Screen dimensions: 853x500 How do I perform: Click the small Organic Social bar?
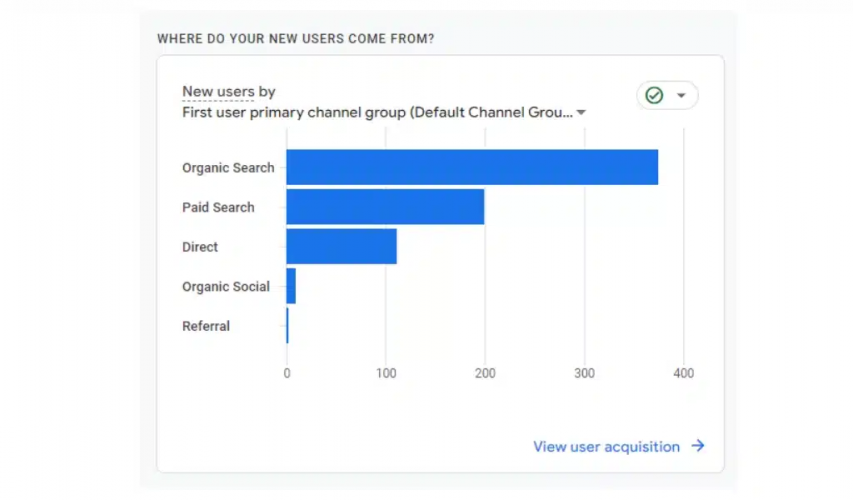pos(291,286)
